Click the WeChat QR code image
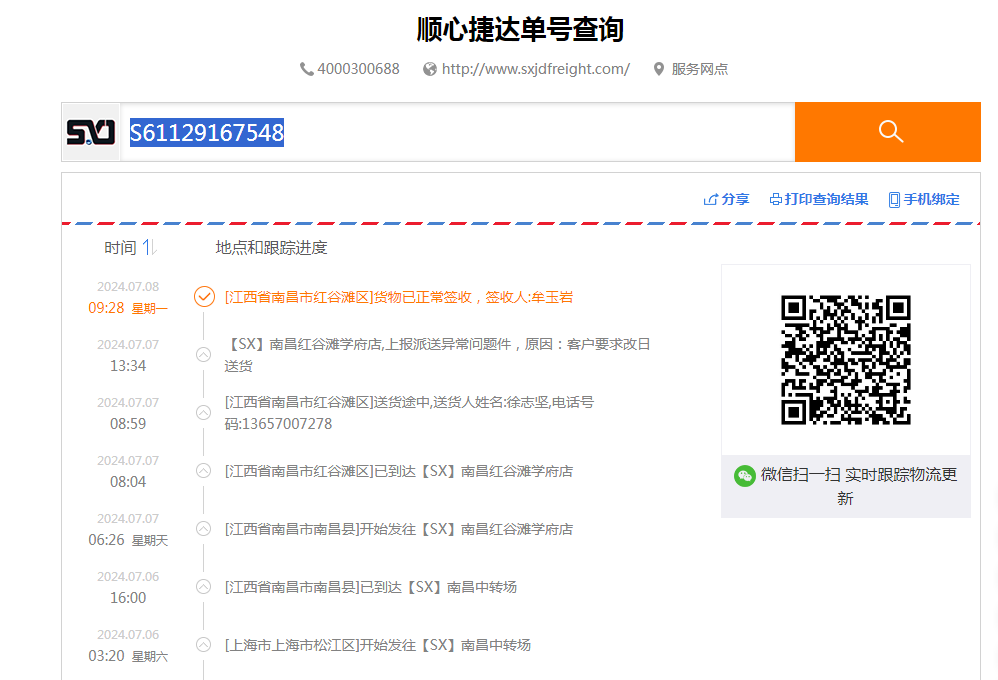 (x=846, y=360)
